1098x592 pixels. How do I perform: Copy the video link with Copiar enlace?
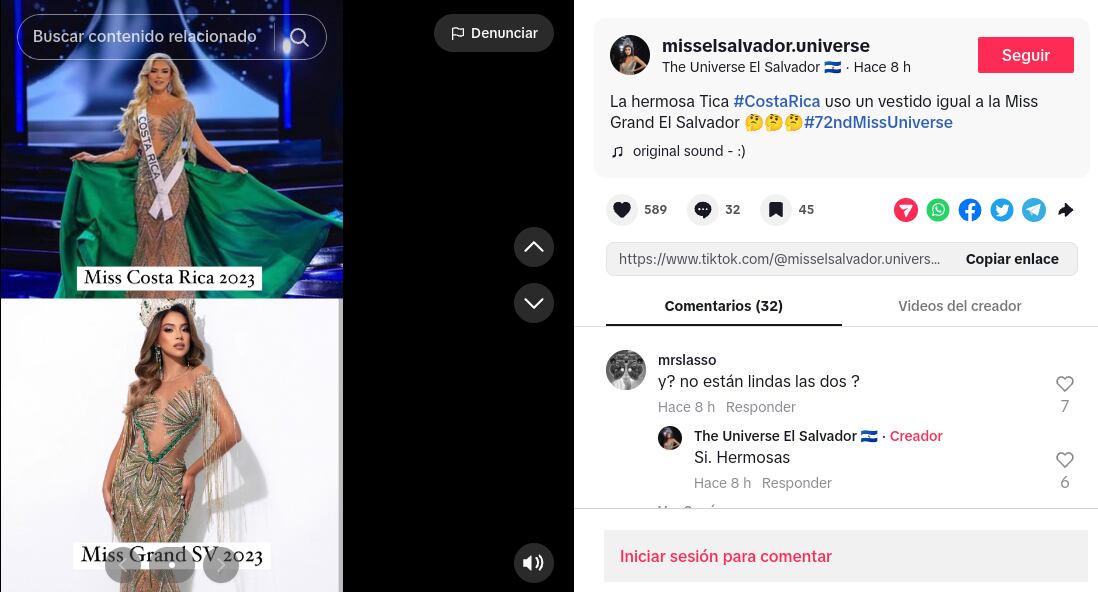point(1012,259)
